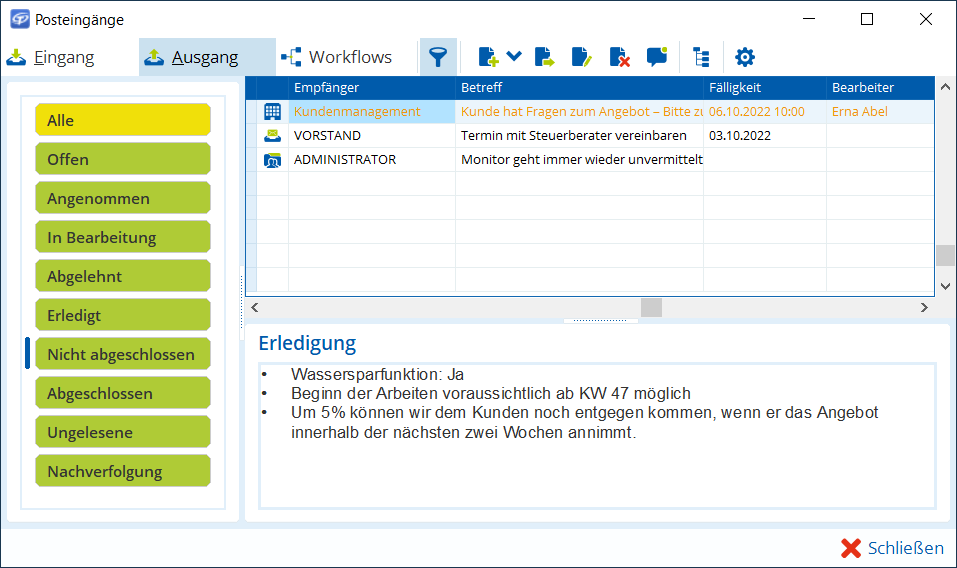
Task: Select the ADMINISTRATOR row
Action: click(344, 160)
